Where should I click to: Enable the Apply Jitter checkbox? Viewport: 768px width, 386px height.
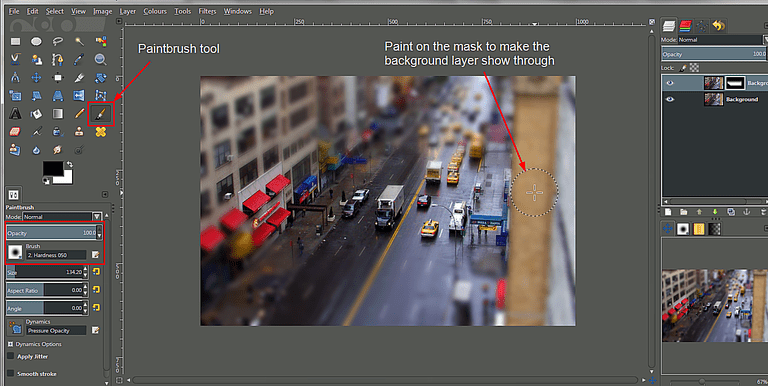pyautogui.click(x=11, y=356)
